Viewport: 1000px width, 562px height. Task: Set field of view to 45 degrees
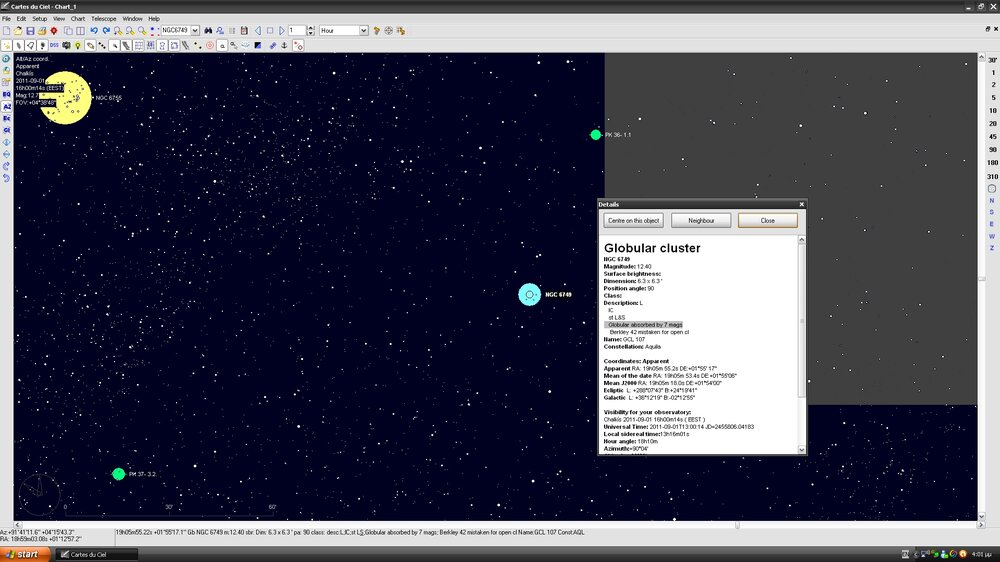tap(992, 137)
